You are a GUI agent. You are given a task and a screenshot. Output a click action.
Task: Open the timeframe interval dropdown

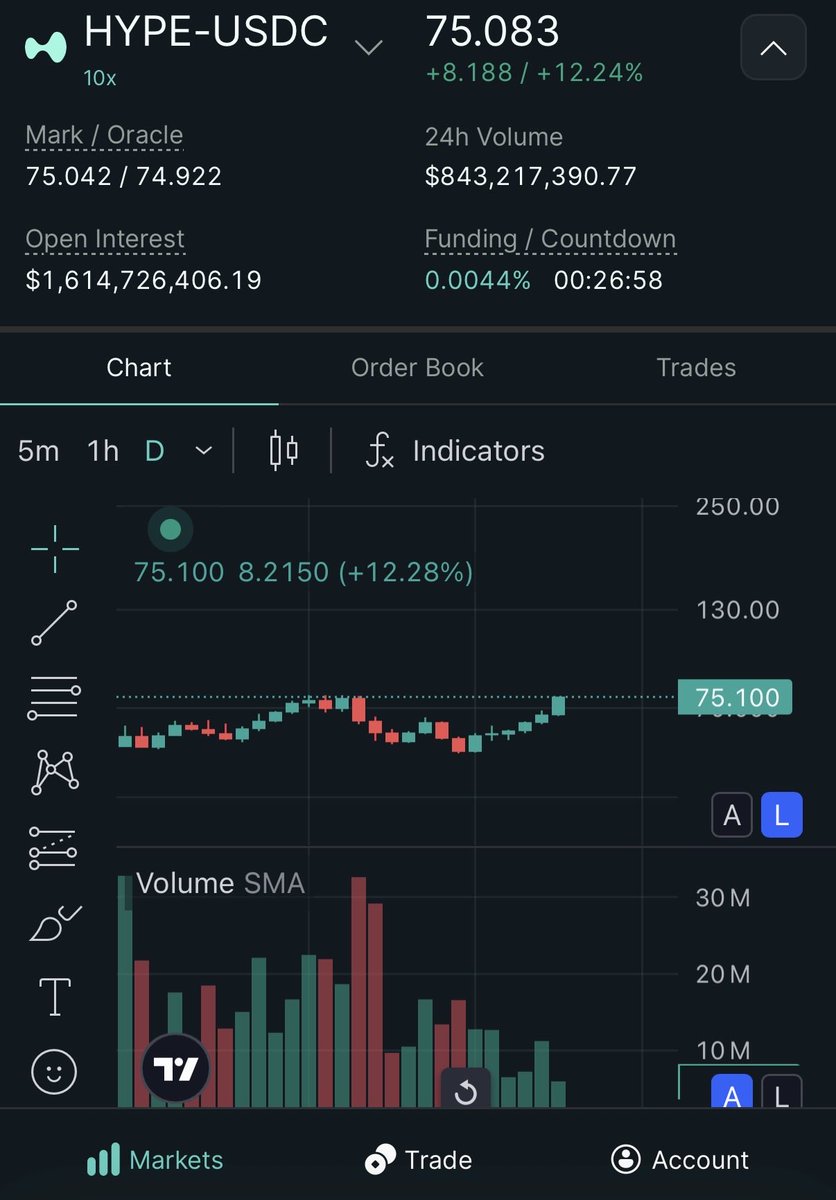(203, 451)
